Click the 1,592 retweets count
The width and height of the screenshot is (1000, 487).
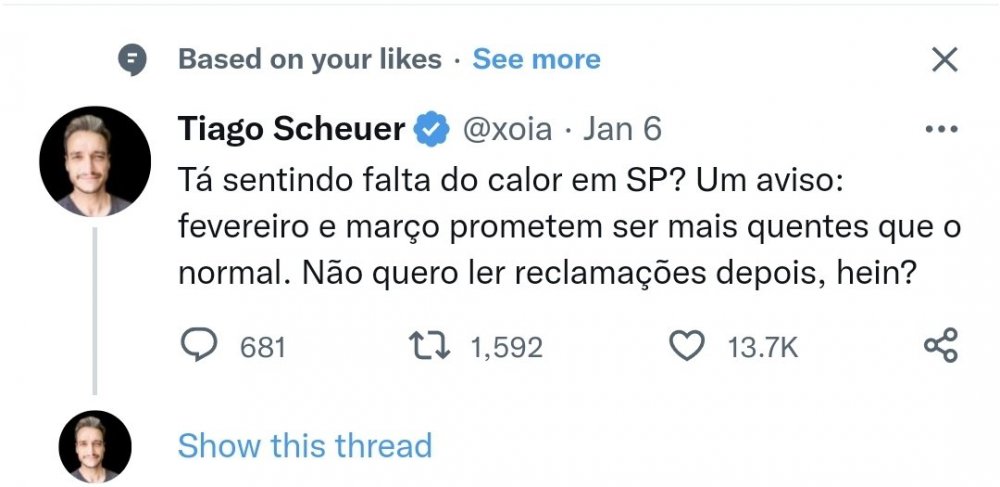(x=507, y=348)
